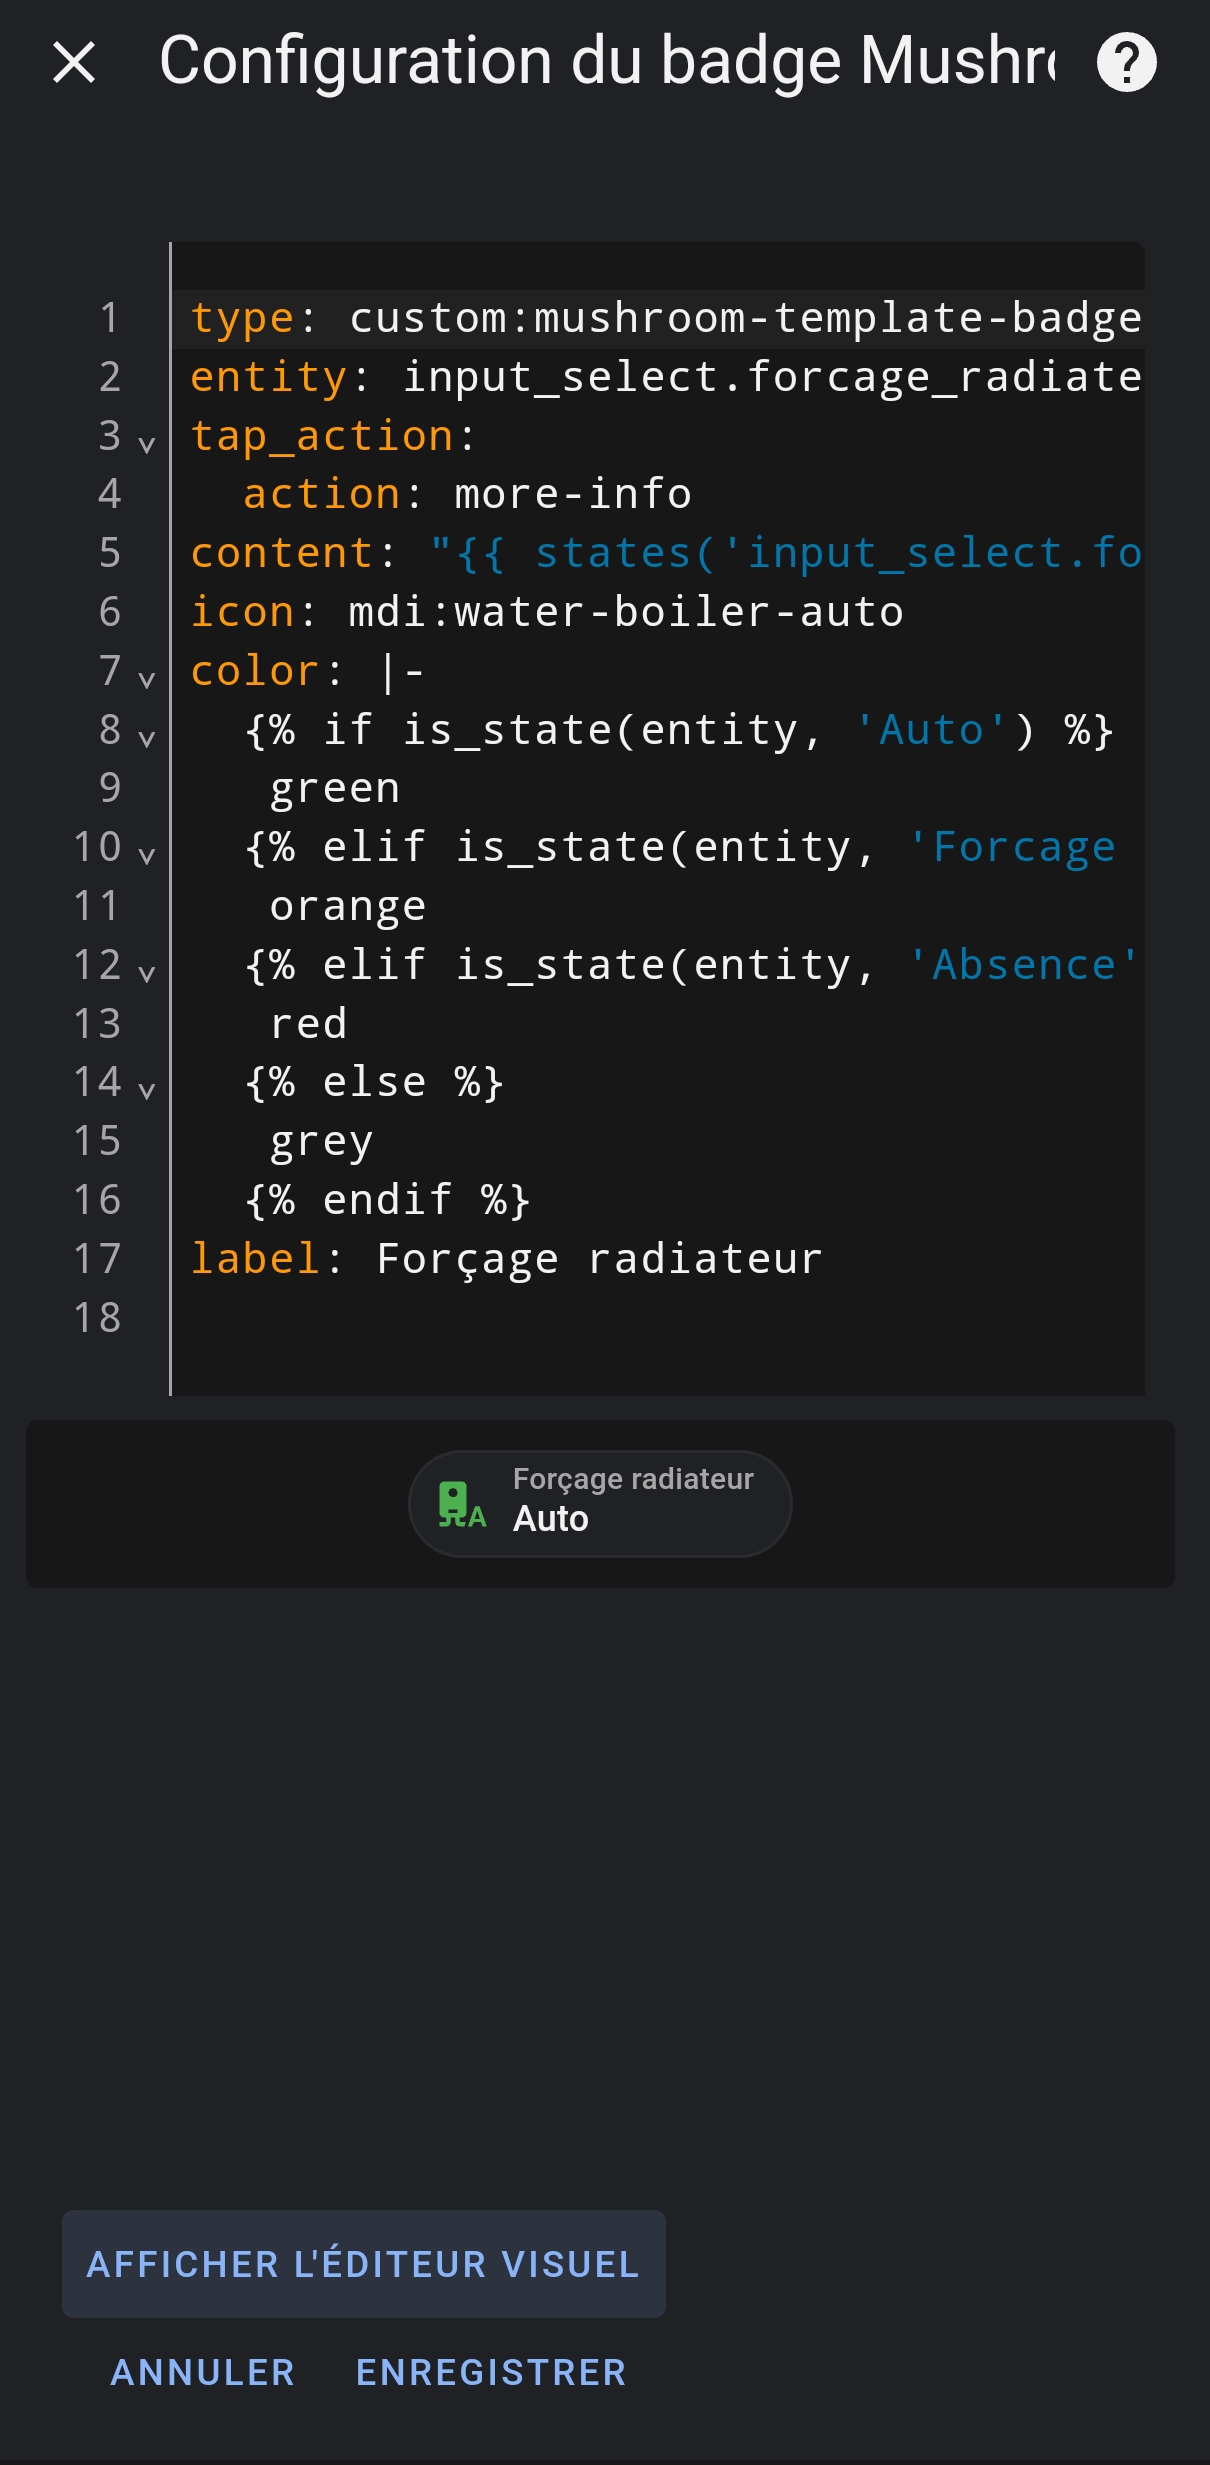Fold the elif Forcage line arrow
Screen dimensions: 1210x2465
(147, 854)
